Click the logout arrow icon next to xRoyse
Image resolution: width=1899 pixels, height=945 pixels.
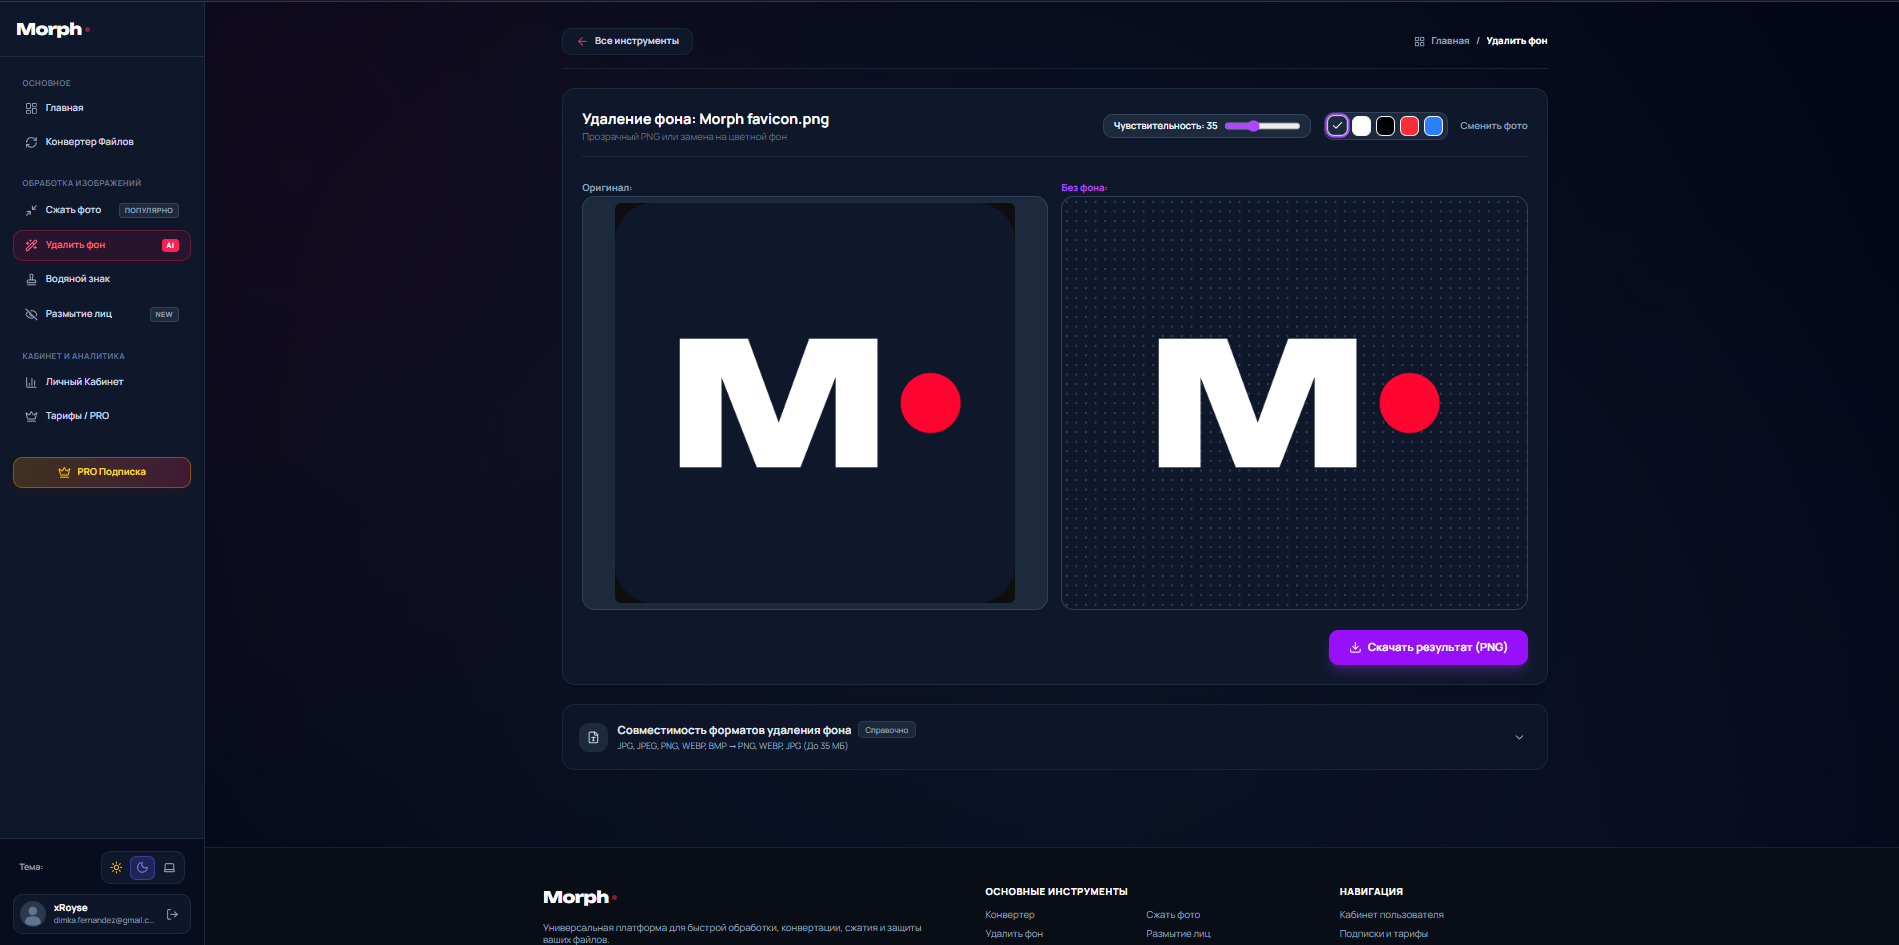[x=172, y=914]
